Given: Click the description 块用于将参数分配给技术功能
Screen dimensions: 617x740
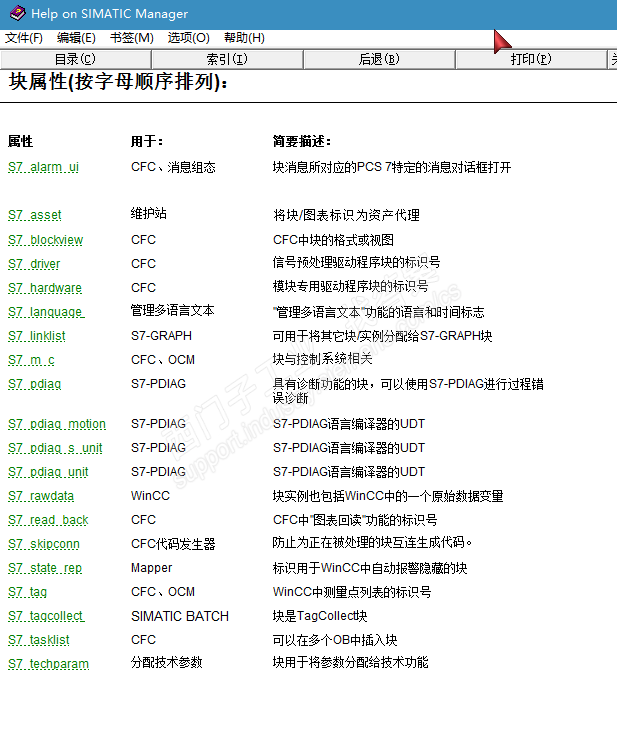Looking at the screenshot, I should (350, 663).
